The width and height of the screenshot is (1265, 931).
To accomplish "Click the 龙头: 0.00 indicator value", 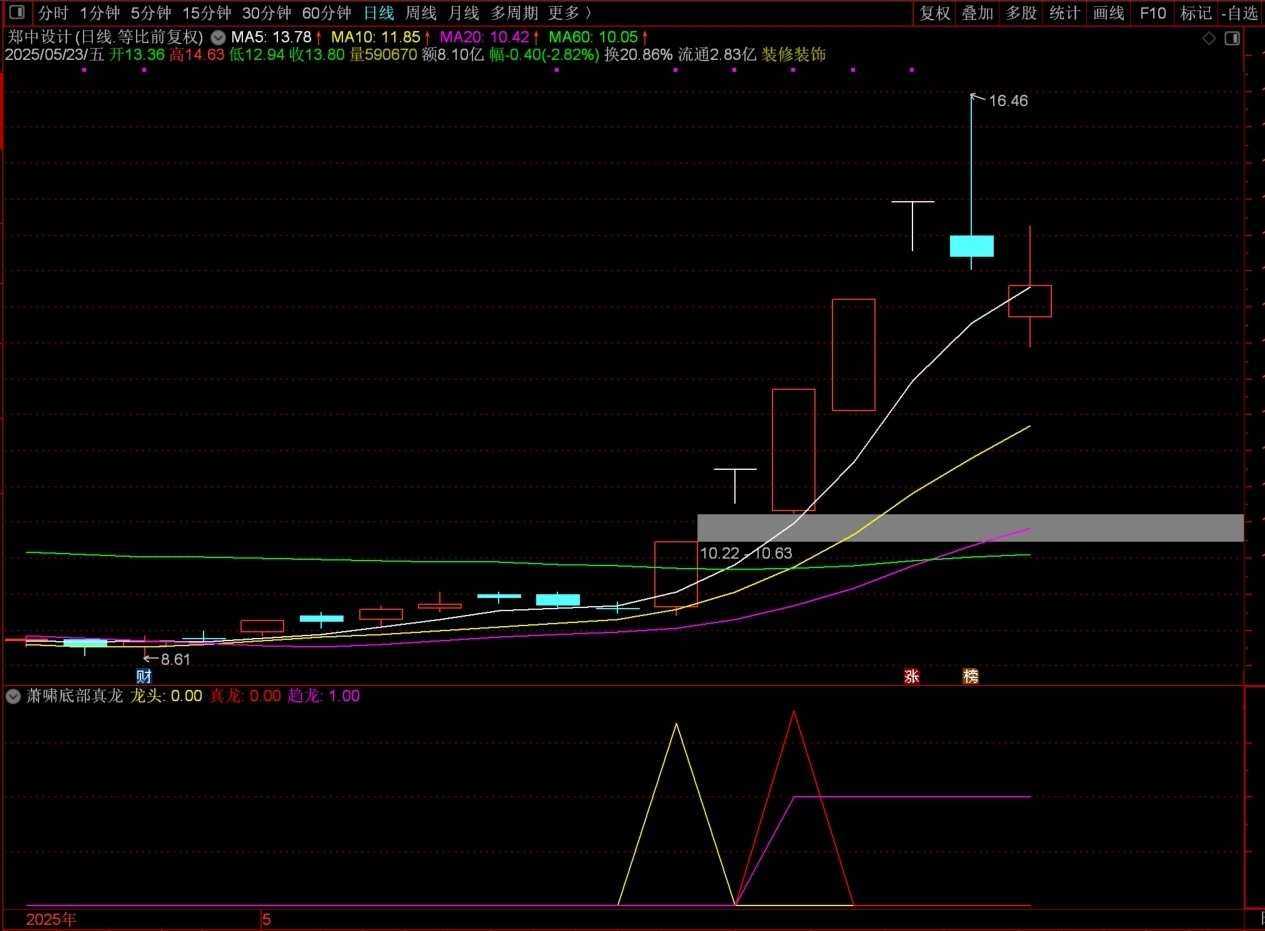I will tap(167, 696).
